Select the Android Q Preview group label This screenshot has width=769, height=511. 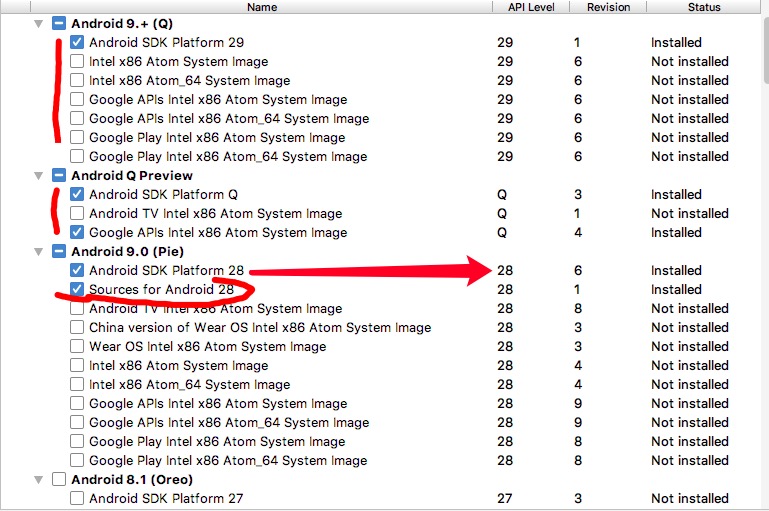(132, 176)
